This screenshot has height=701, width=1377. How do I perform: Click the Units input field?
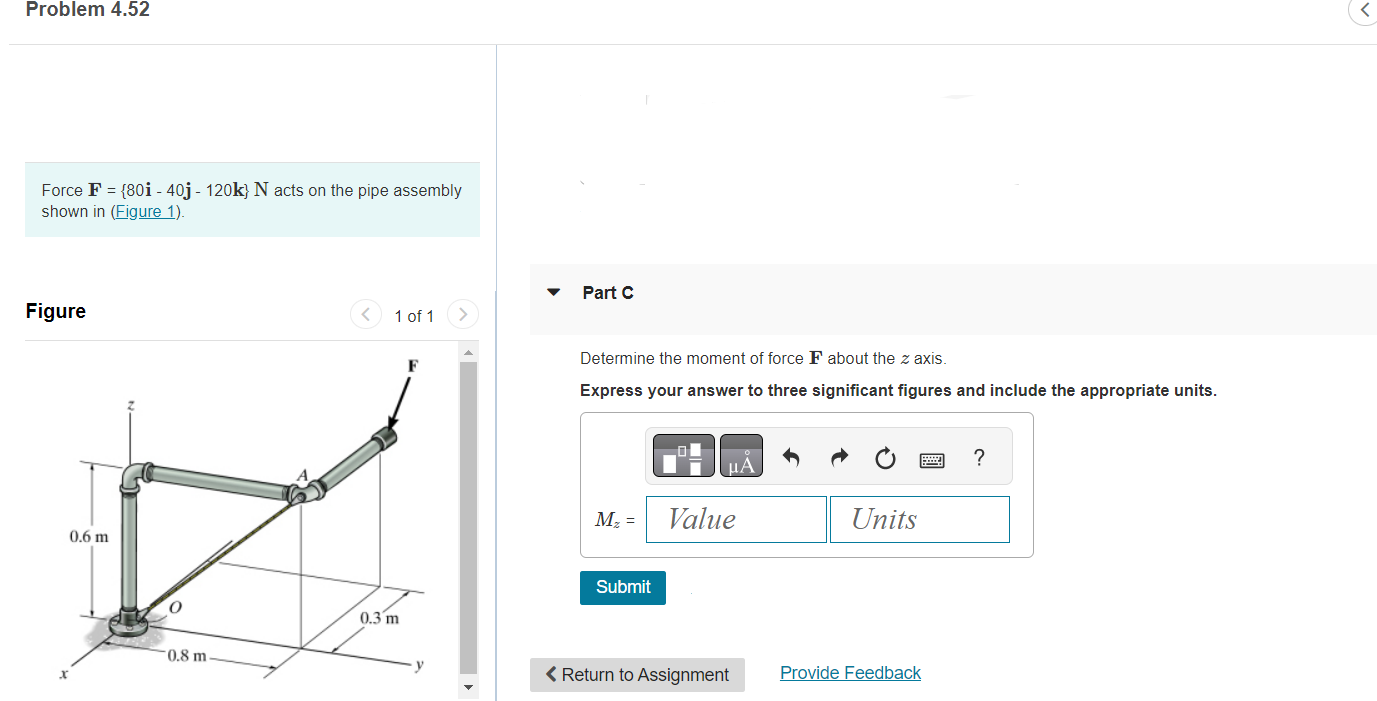pos(918,518)
